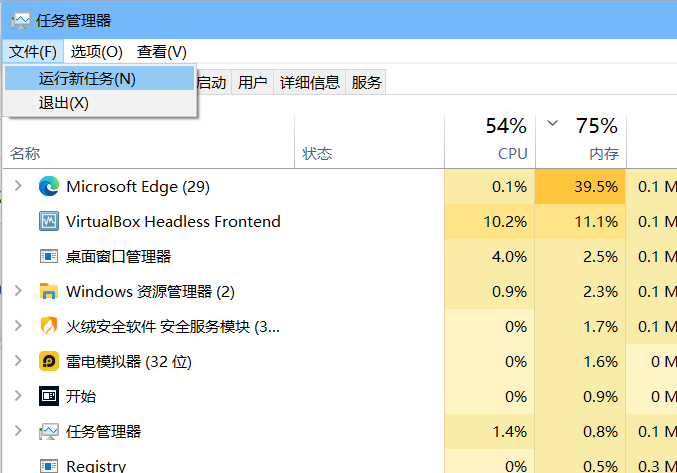Expand the 雷电模拟器 process group
This screenshot has width=677, height=473.
[x=17, y=361]
